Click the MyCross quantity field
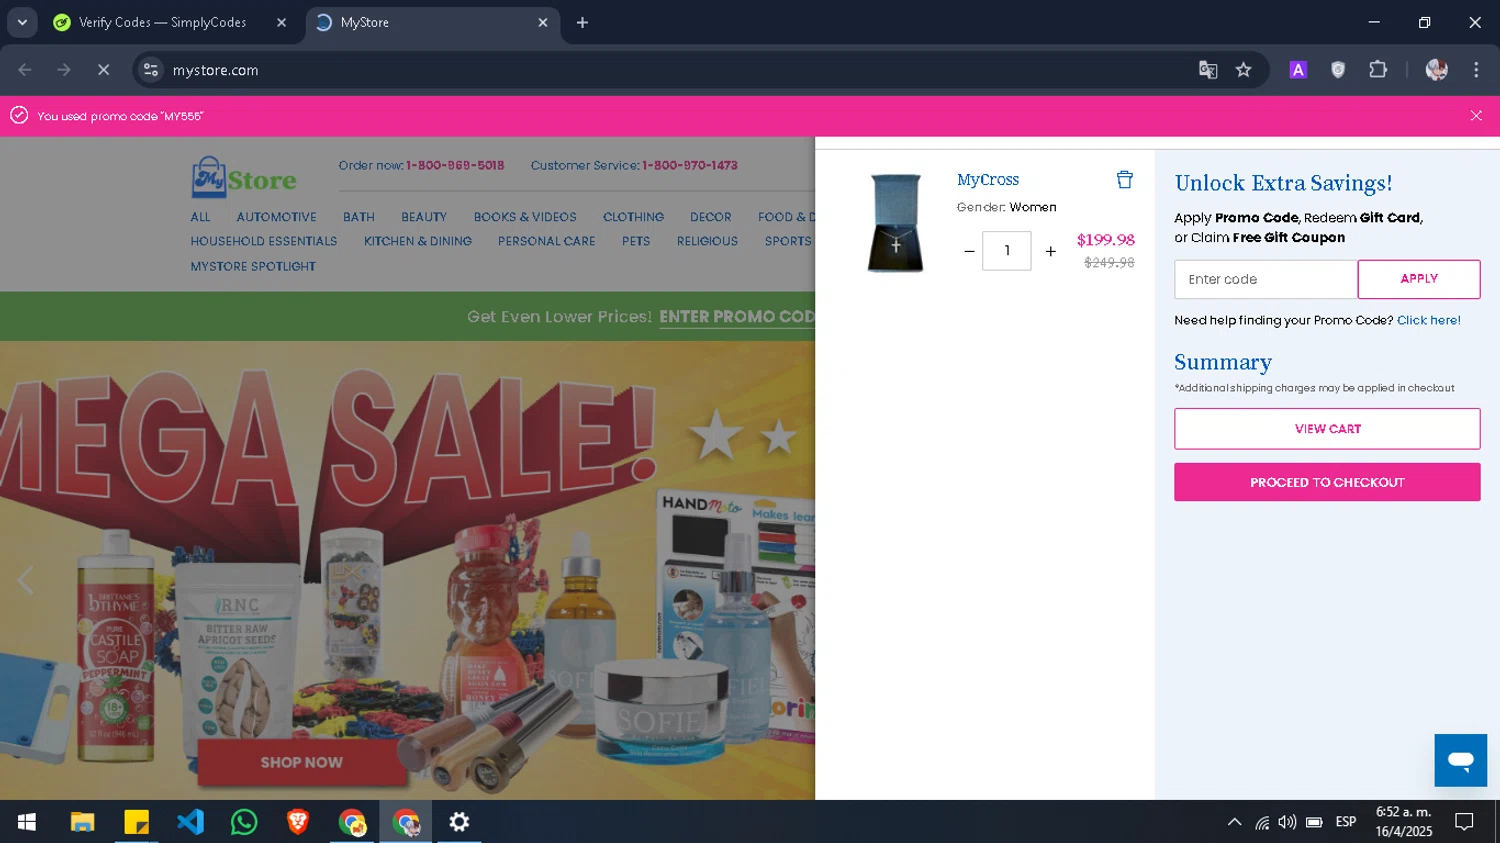This screenshot has height=843, width=1500. 1006,251
